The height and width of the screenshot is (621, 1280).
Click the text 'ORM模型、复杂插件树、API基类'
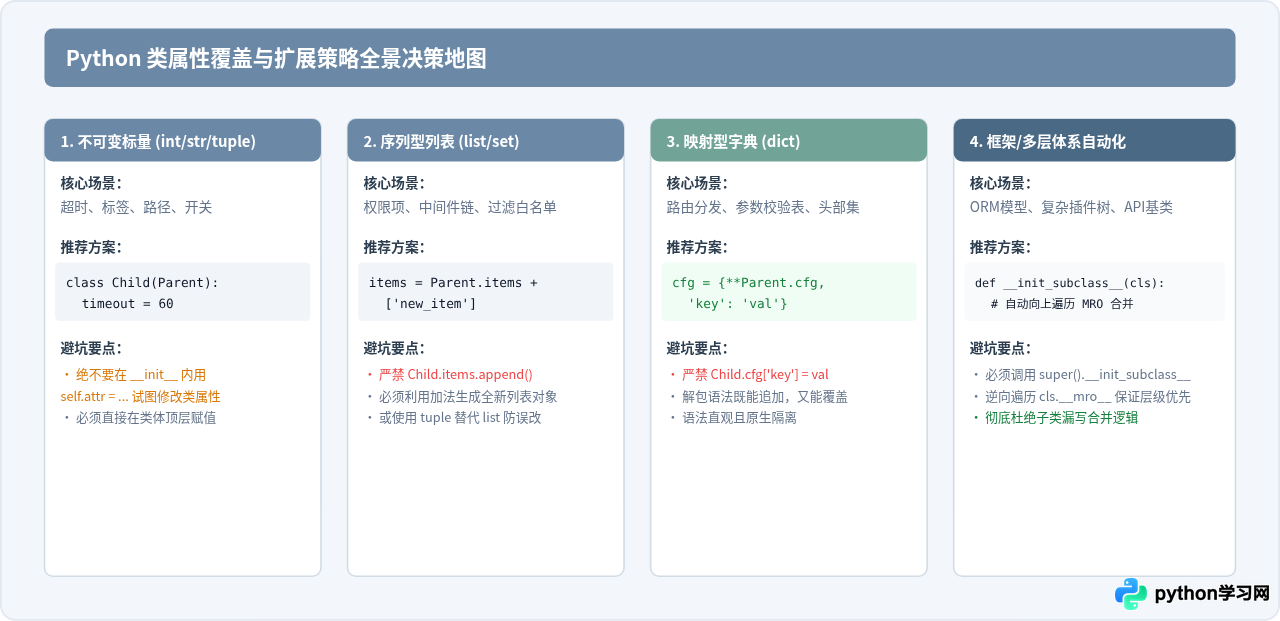[x=1071, y=207]
